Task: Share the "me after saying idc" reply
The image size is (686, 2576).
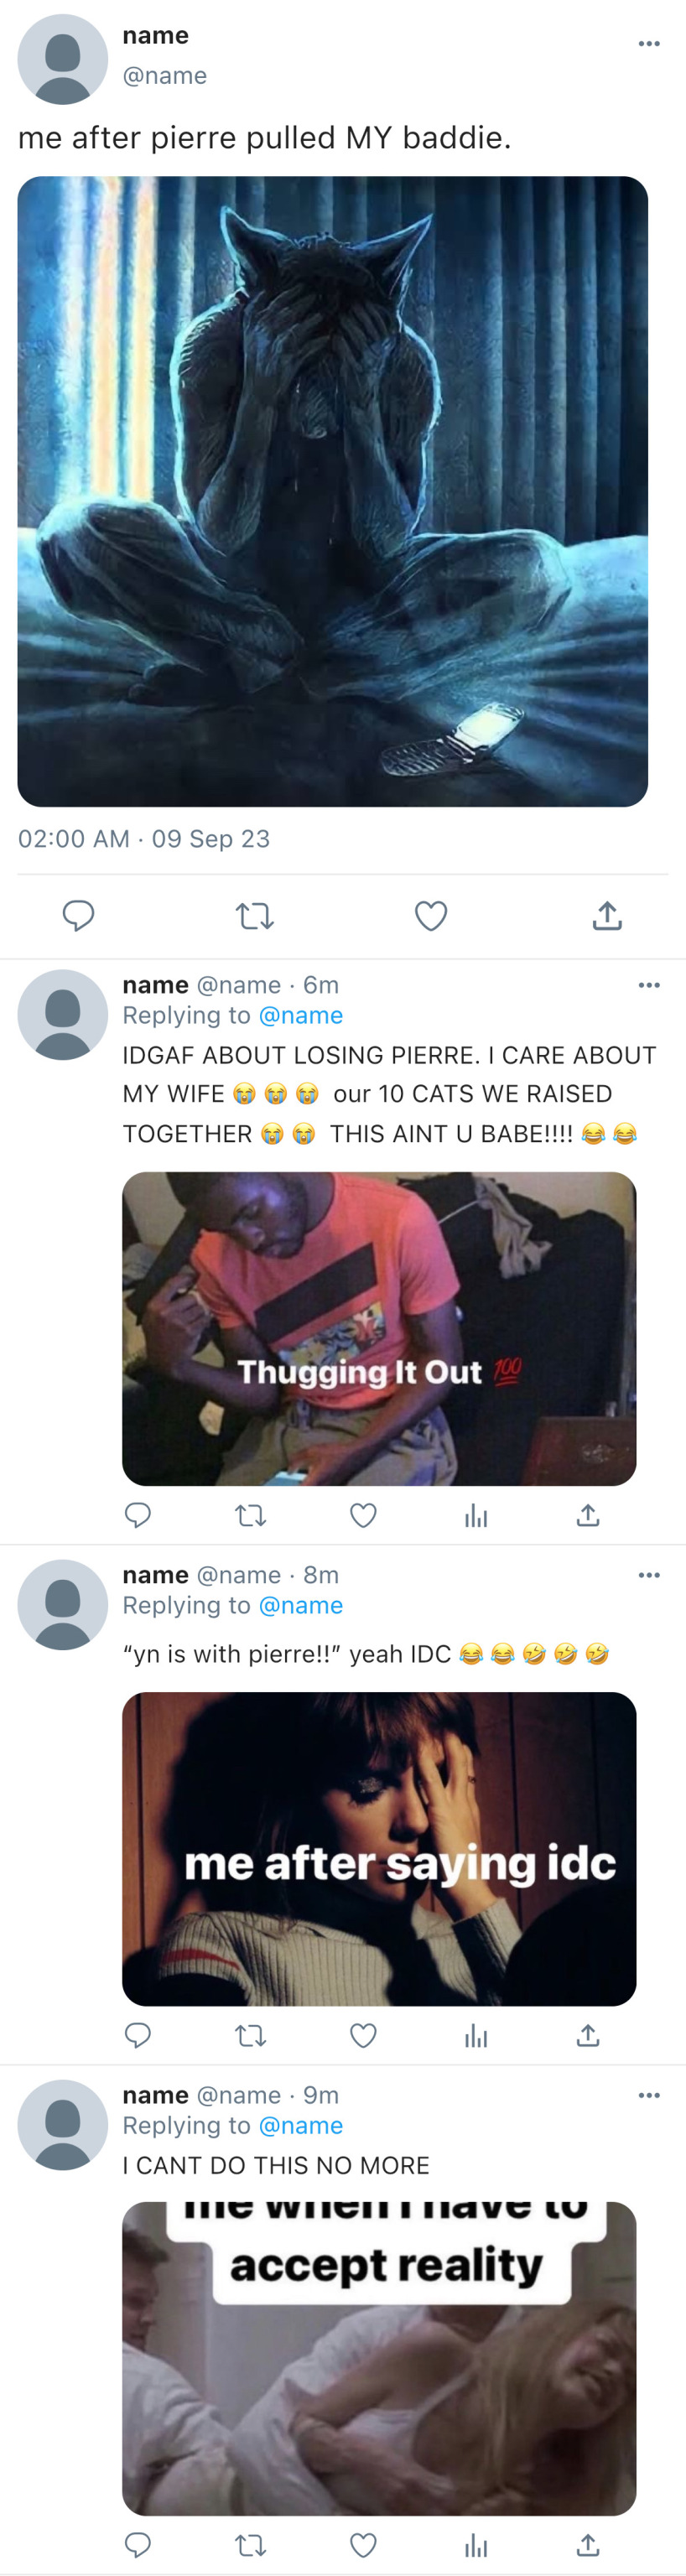Action: coord(588,2036)
